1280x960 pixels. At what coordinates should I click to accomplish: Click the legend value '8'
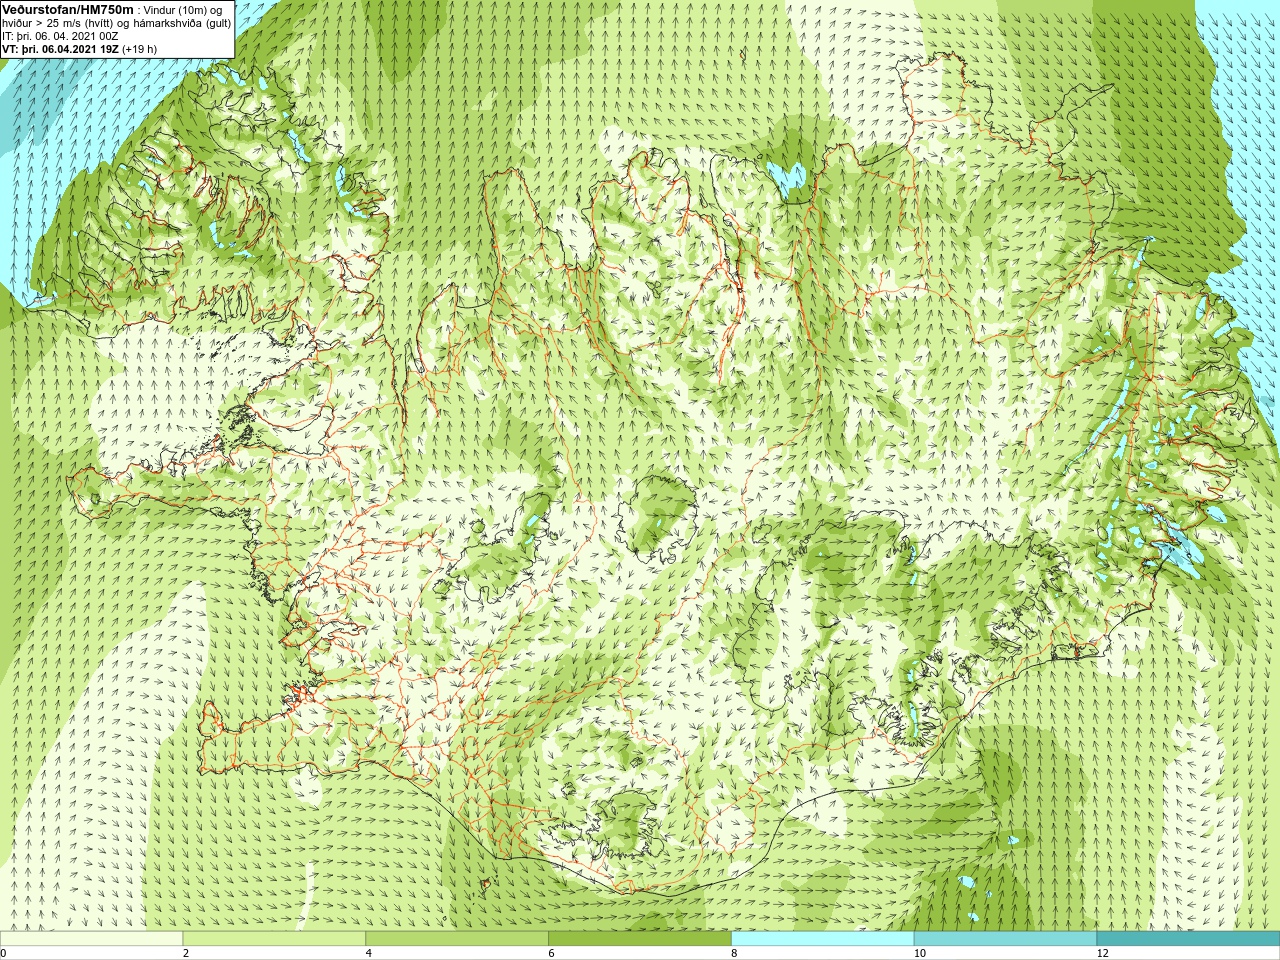[734, 953]
